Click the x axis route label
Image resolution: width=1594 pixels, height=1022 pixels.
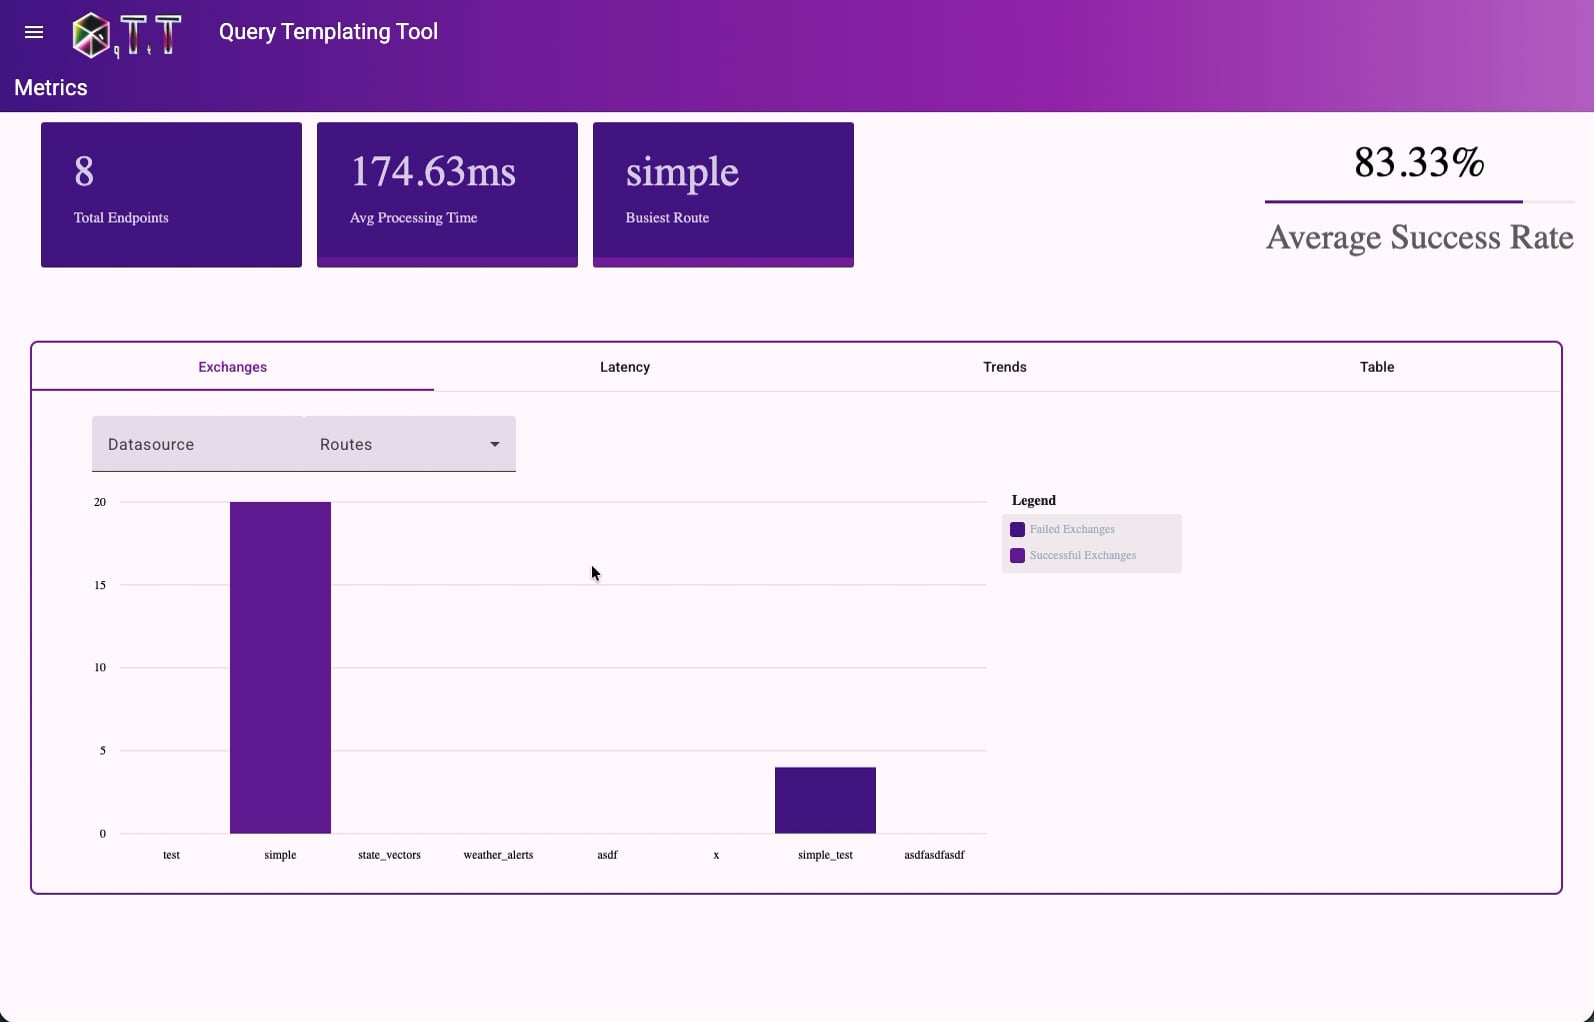716,855
